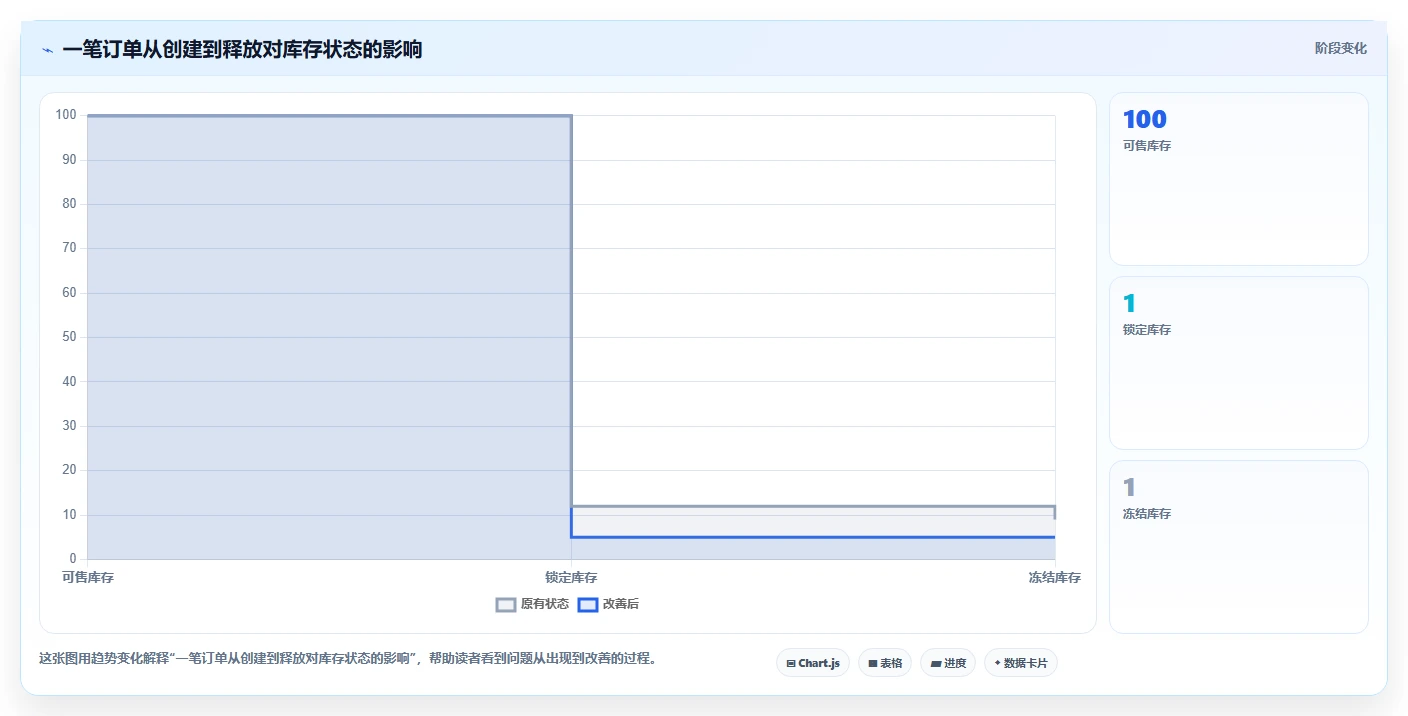
Task: Open the 冻结库存 stat card
Action: pyautogui.click(x=1239, y=547)
